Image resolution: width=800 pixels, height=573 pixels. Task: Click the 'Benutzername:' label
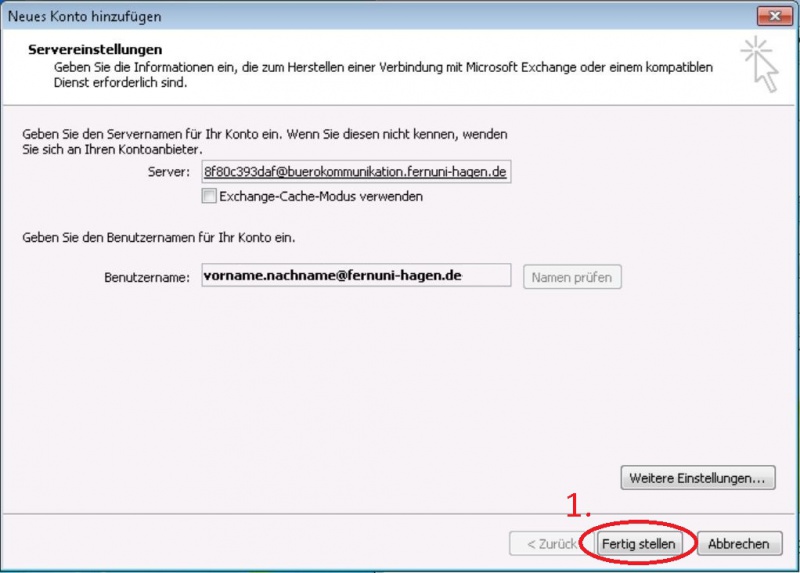pos(147,278)
